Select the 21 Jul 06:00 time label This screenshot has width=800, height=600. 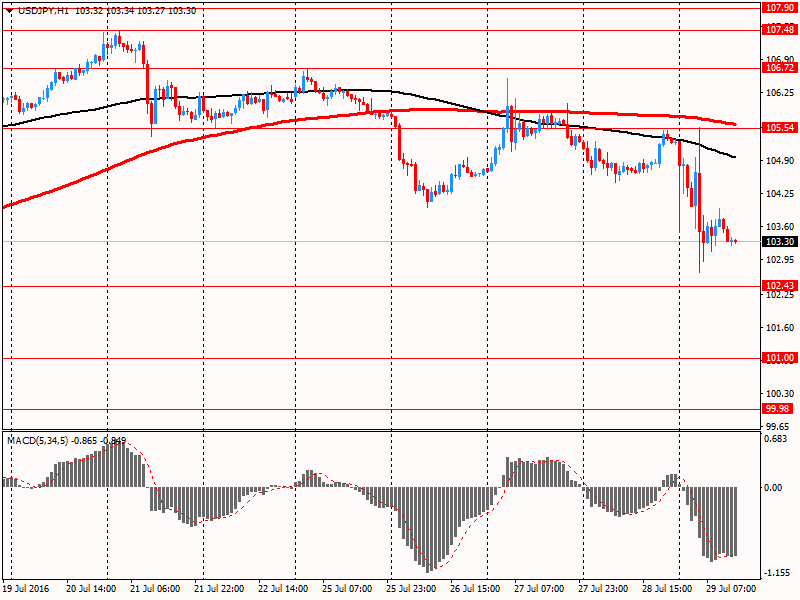tap(155, 589)
